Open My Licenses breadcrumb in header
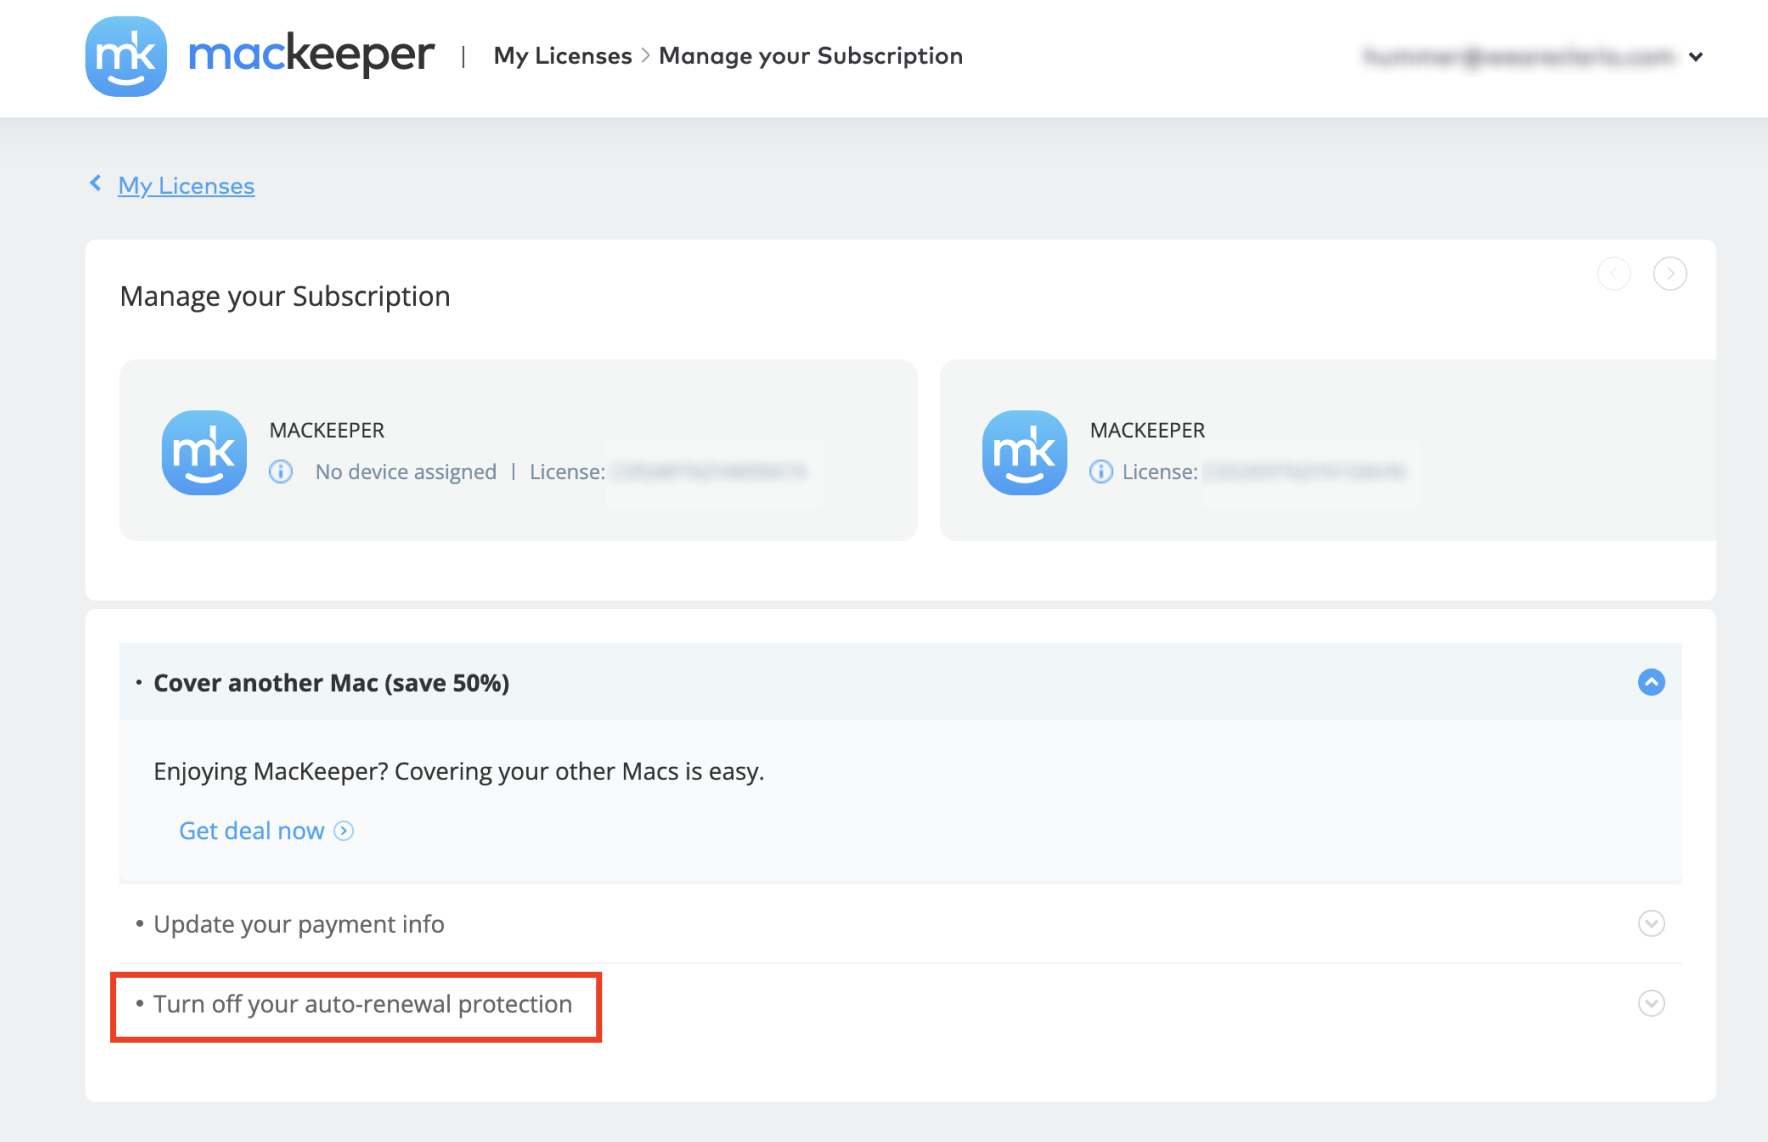Viewport: 1768px width, 1142px height. 563,56
